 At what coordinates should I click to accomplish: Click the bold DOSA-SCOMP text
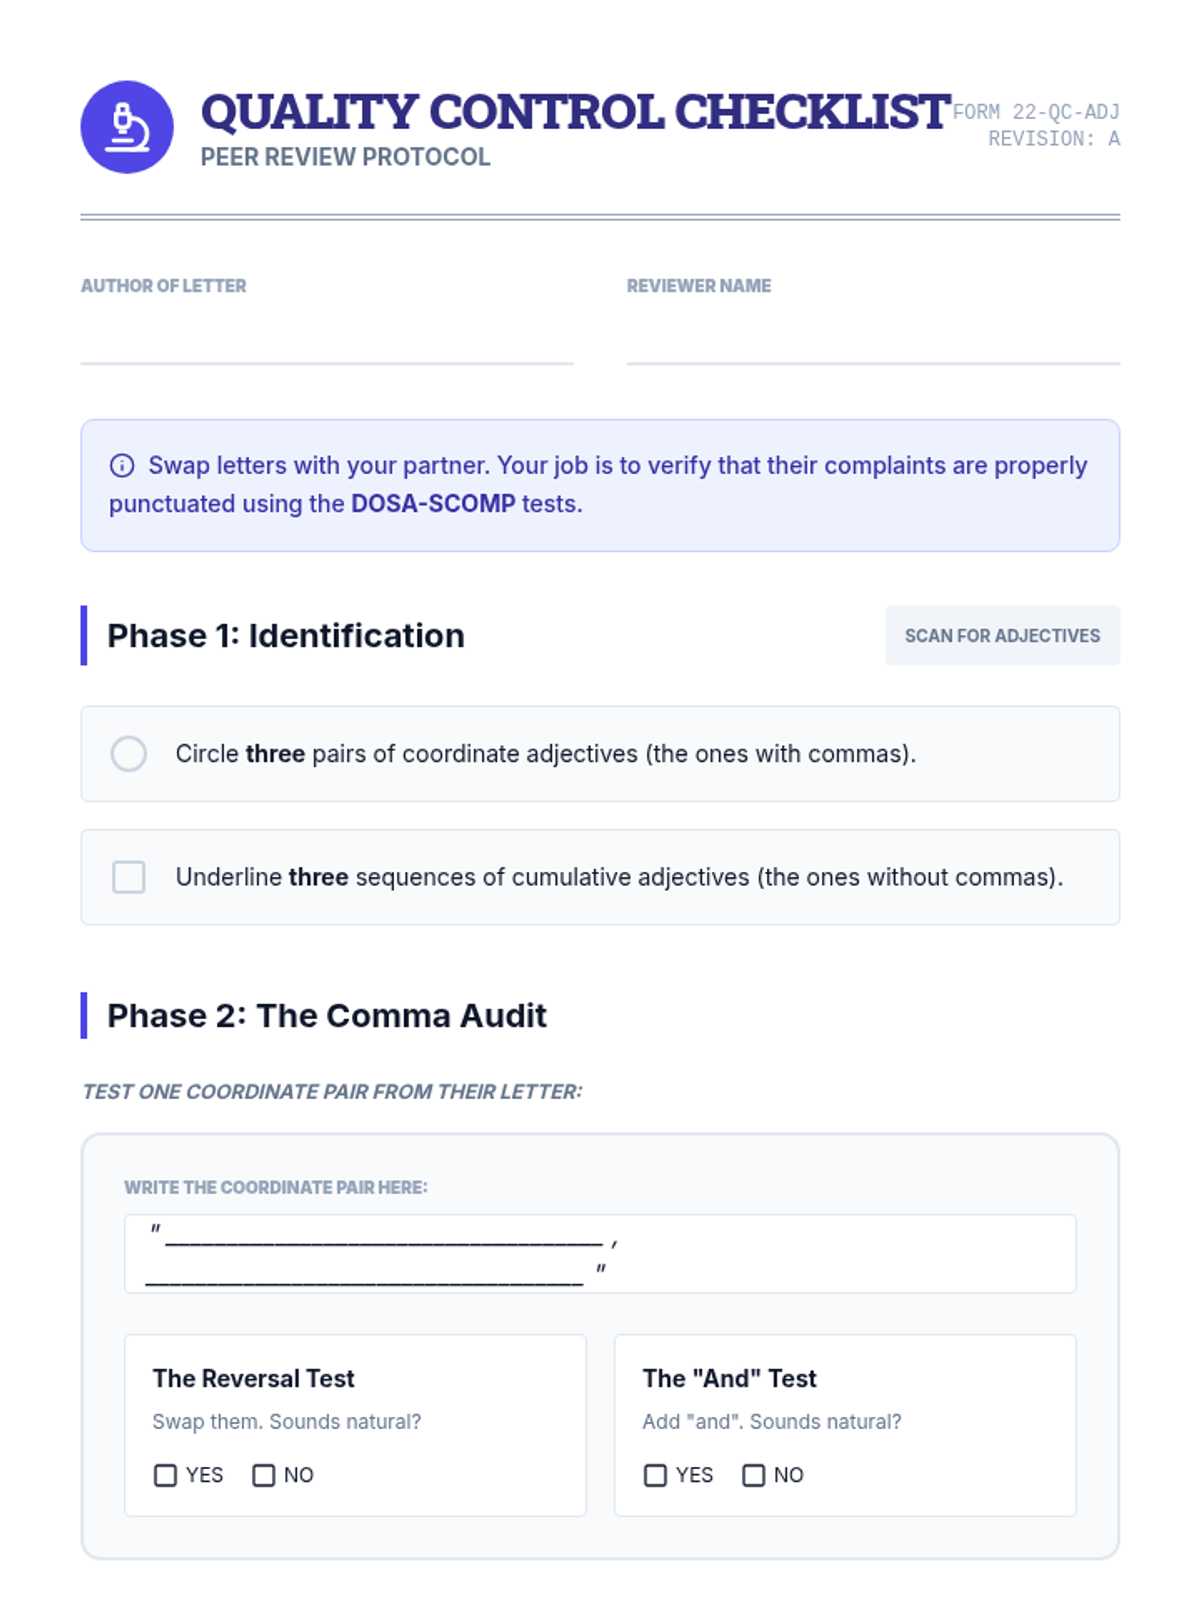click(433, 504)
